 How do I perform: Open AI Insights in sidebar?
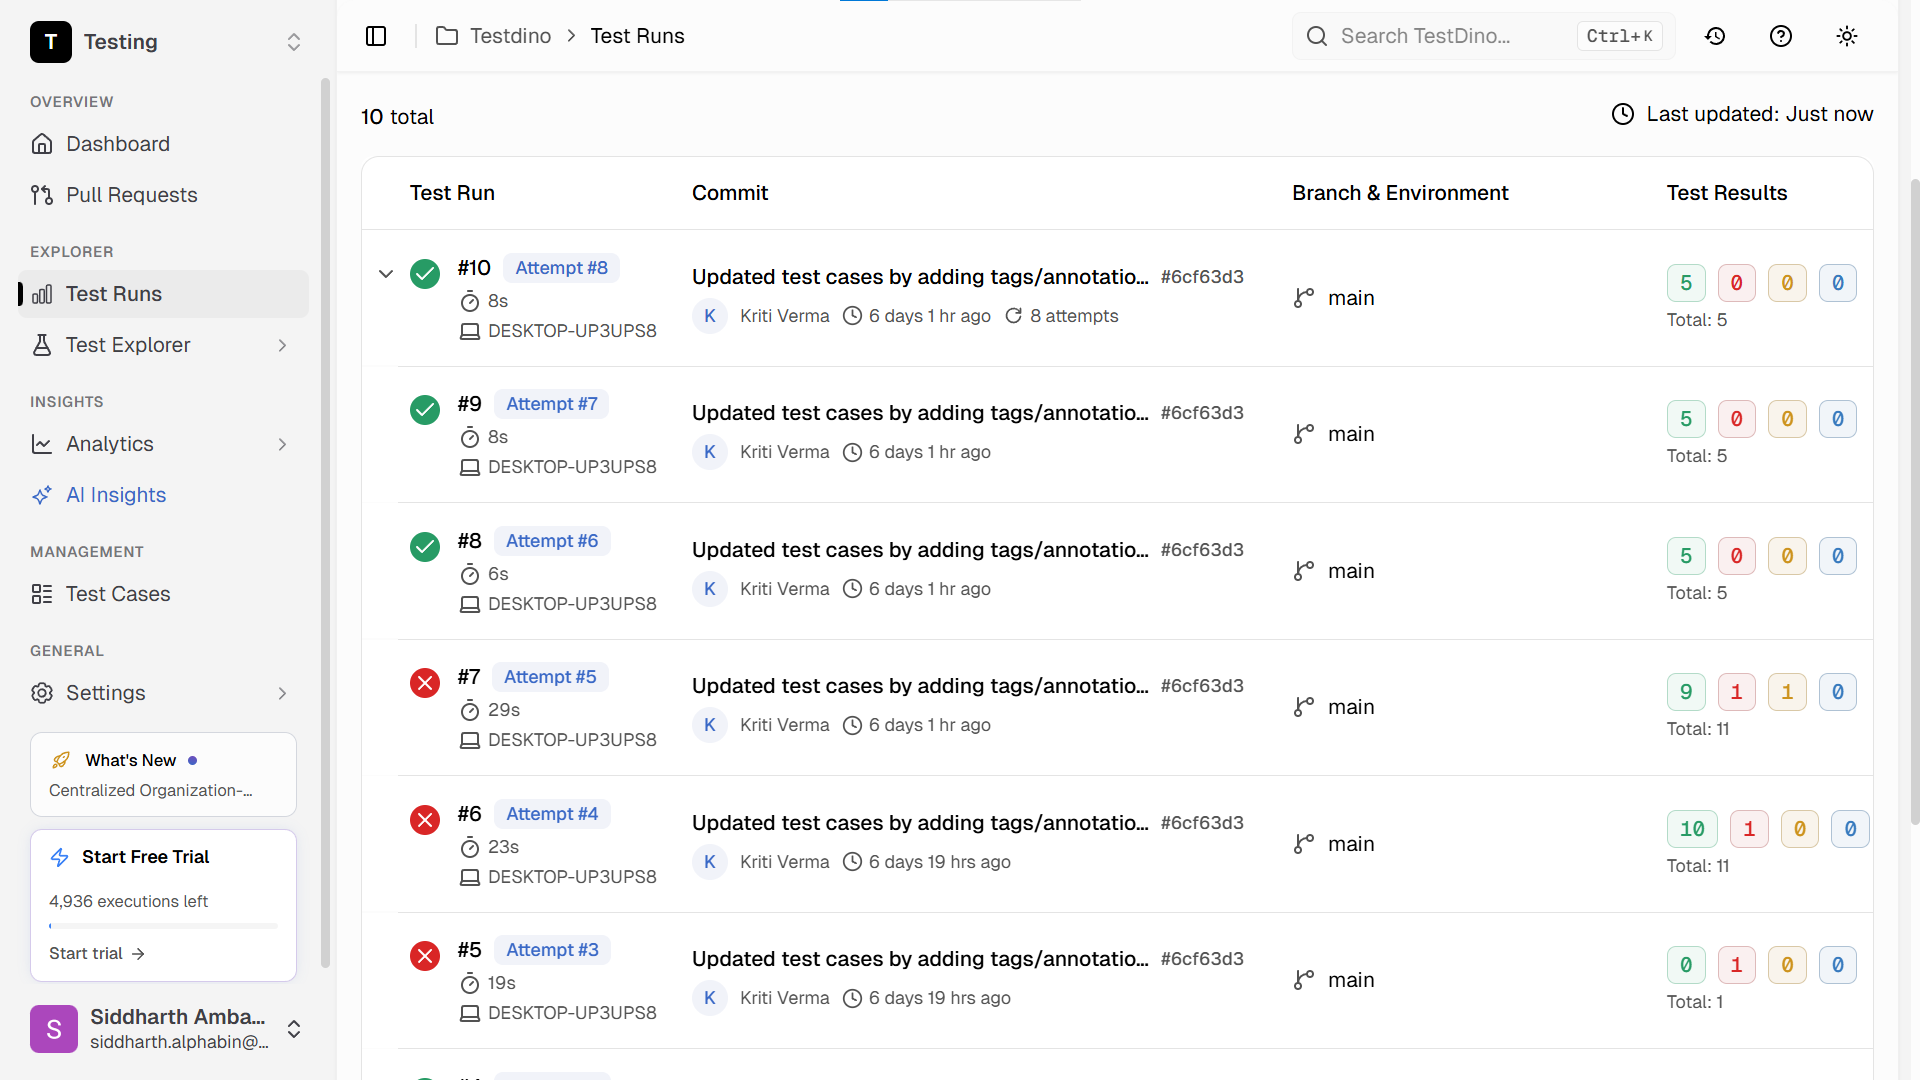coord(116,495)
